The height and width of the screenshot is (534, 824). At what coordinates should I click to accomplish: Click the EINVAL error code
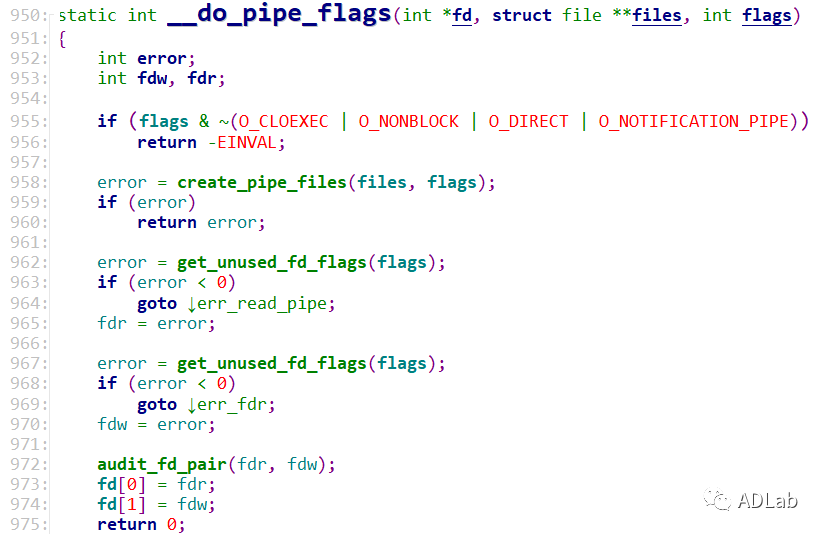(246, 142)
